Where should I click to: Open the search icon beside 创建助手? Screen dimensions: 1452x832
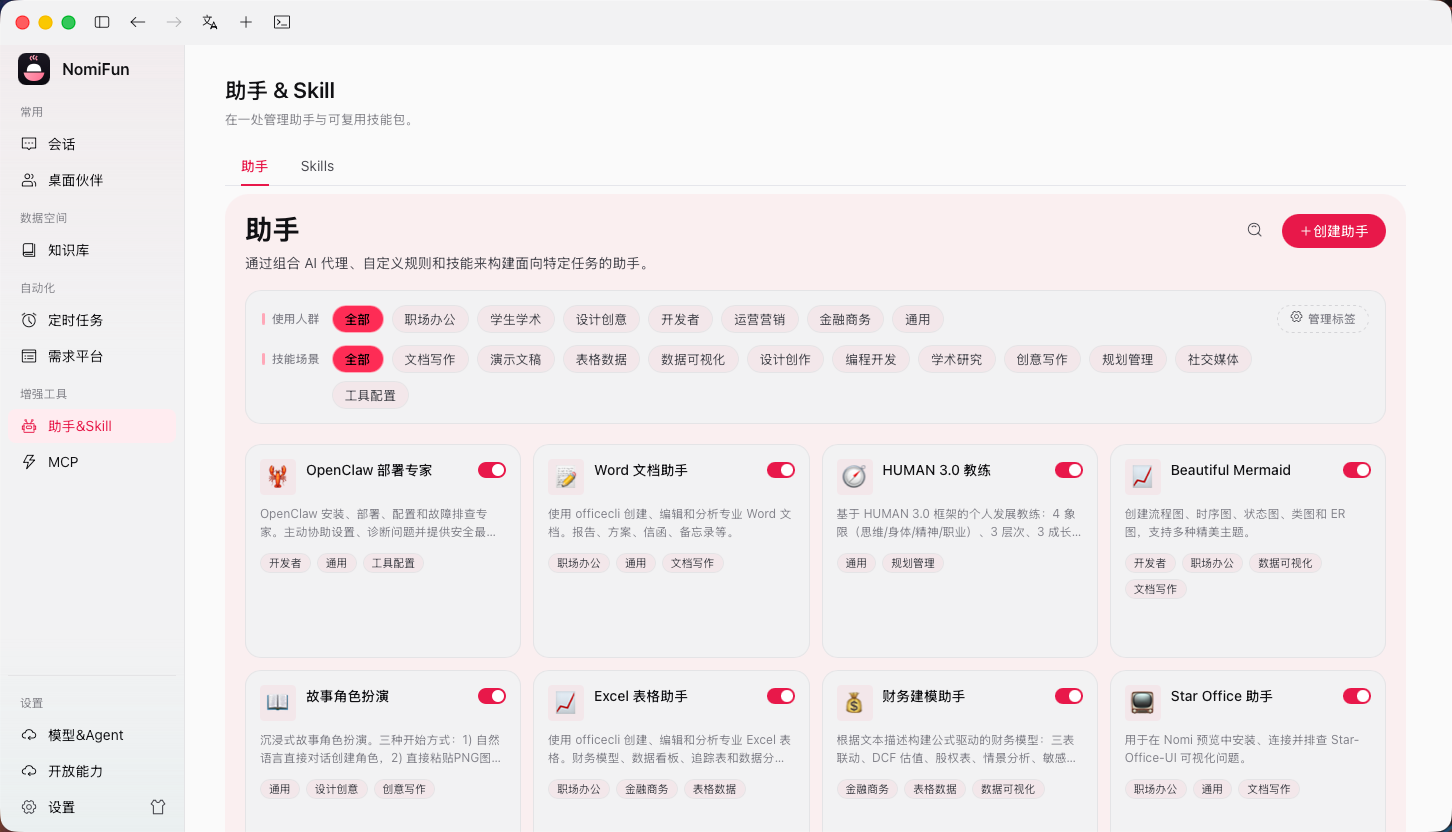click(x=1254, y=230)
